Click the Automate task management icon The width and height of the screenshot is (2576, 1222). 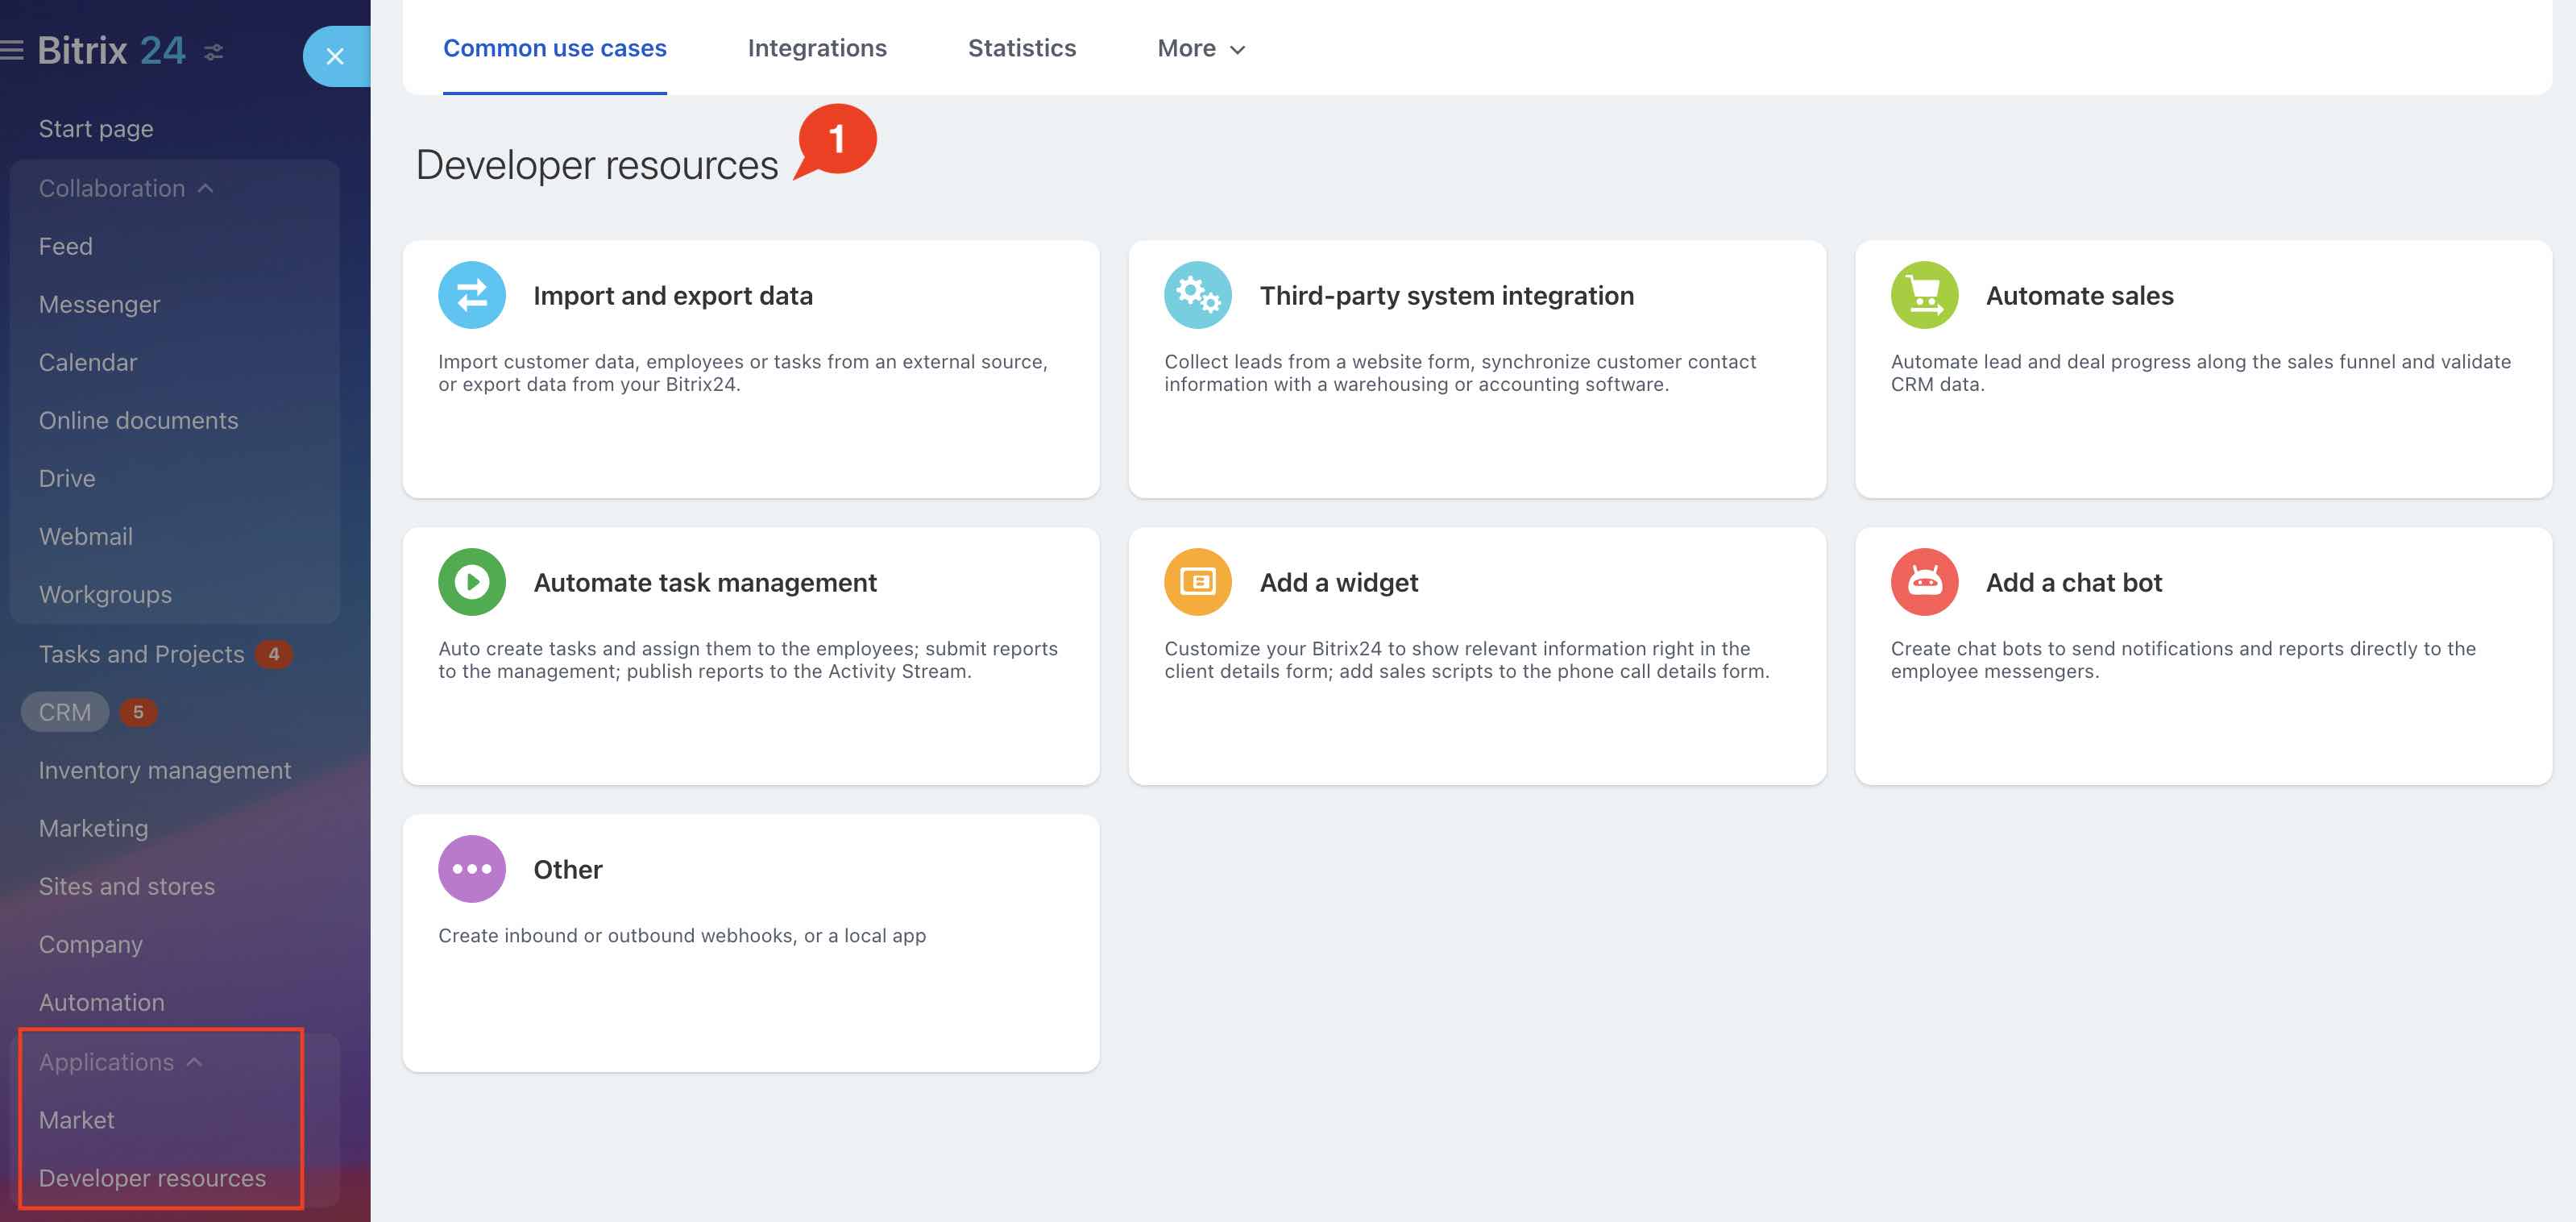pos(471,581)
